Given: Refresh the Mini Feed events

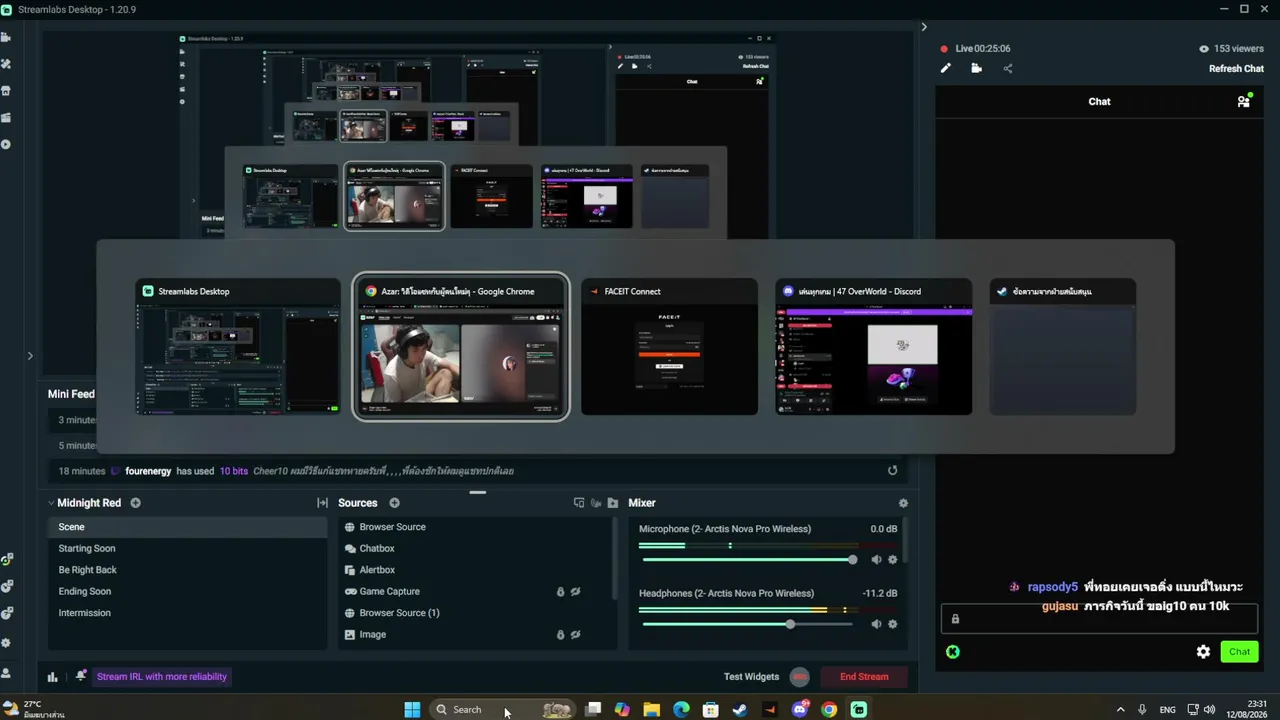Looking at the screenshot, I should (893, 470).
